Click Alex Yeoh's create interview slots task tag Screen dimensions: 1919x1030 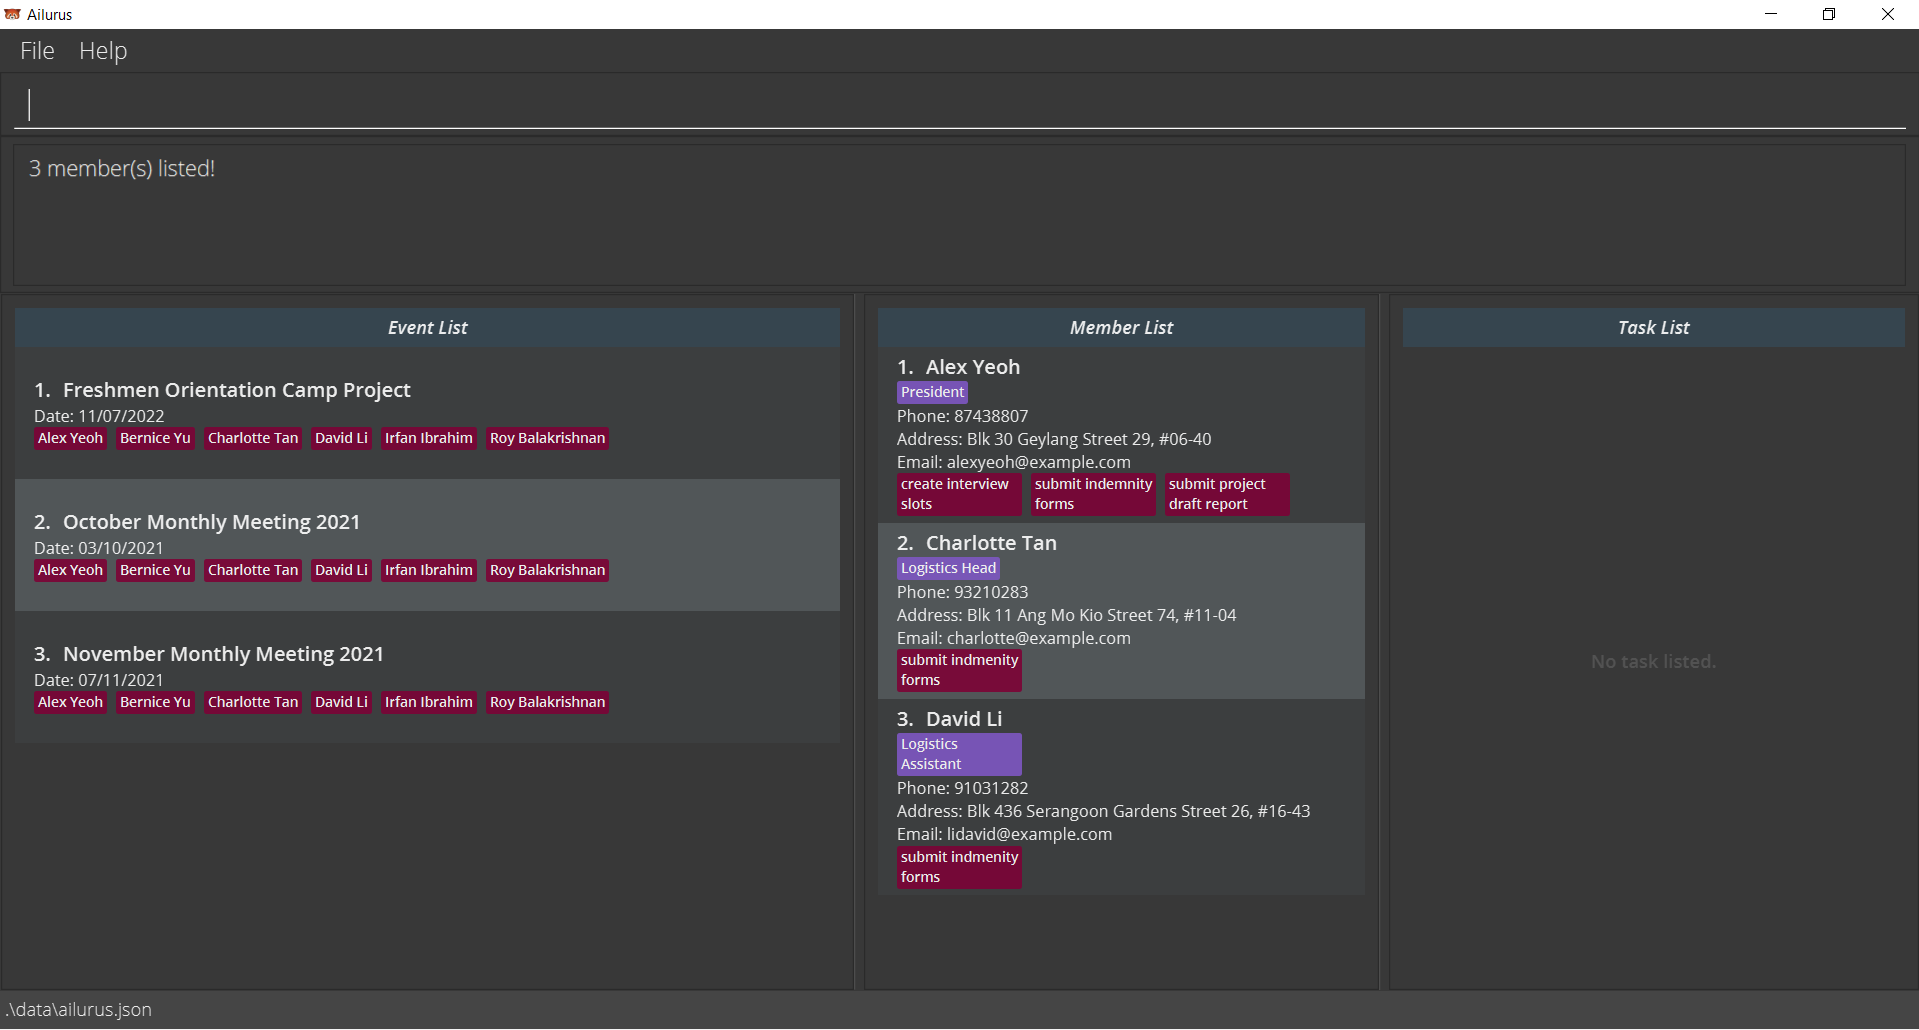point(958,494)
